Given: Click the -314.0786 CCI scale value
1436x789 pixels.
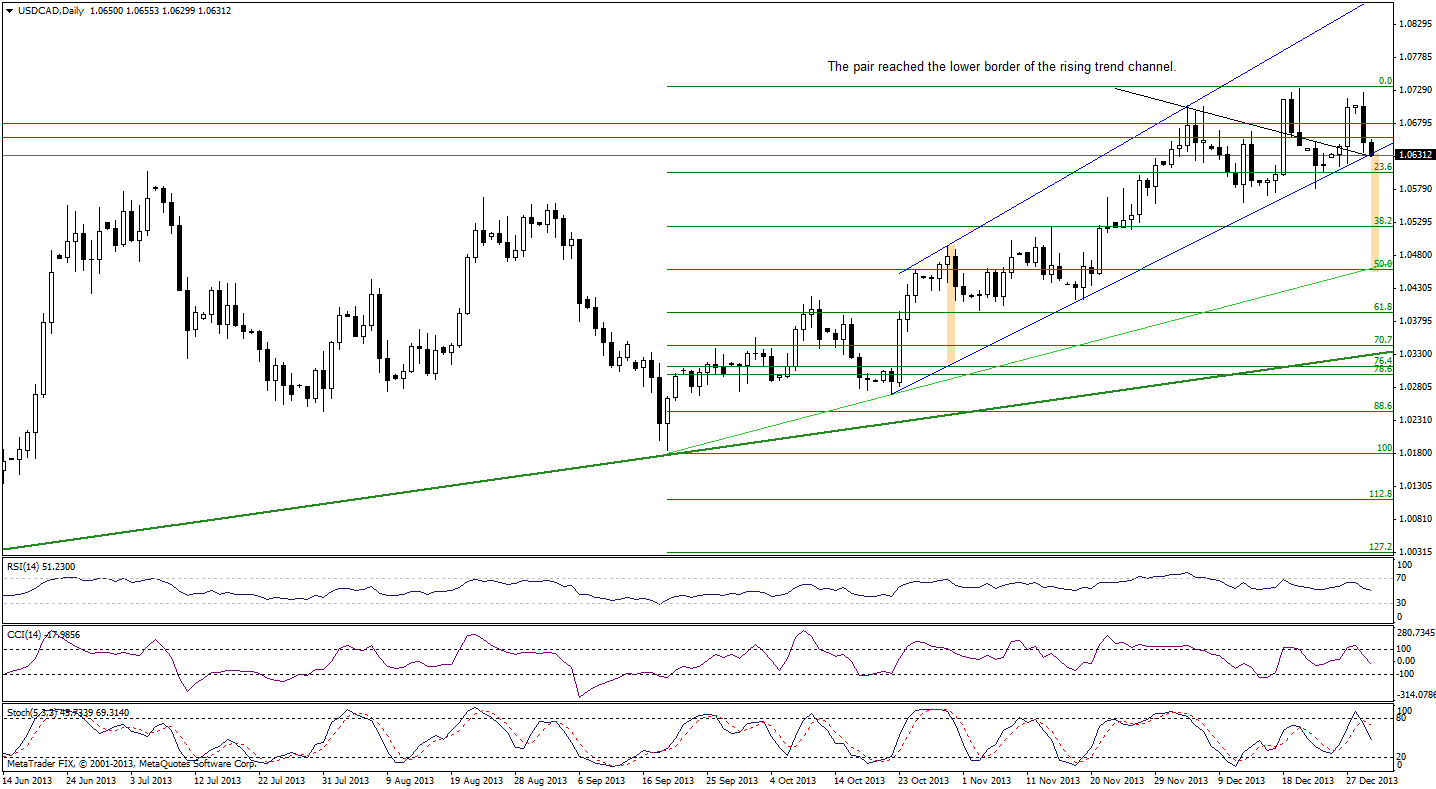Looking at the screenshot, I should point(1416,693).
